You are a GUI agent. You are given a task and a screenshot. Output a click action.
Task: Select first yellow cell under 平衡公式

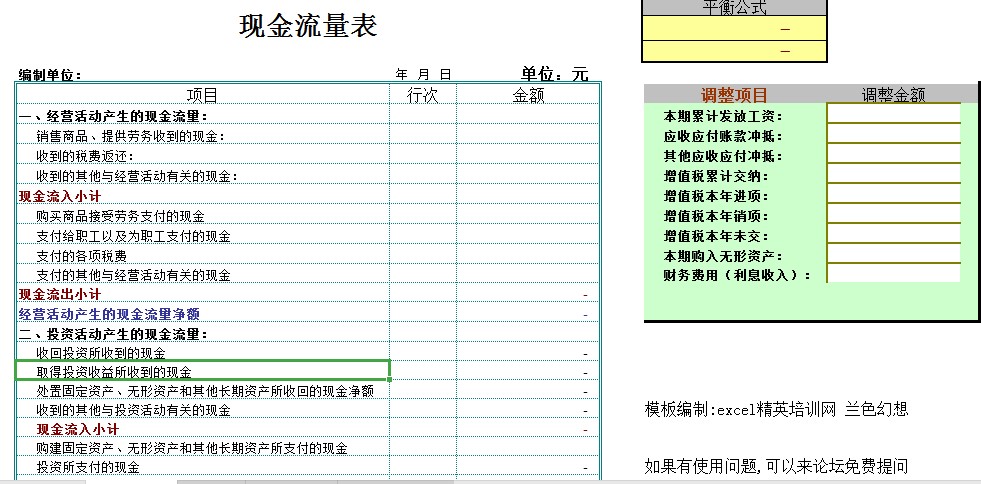(734, 29)
